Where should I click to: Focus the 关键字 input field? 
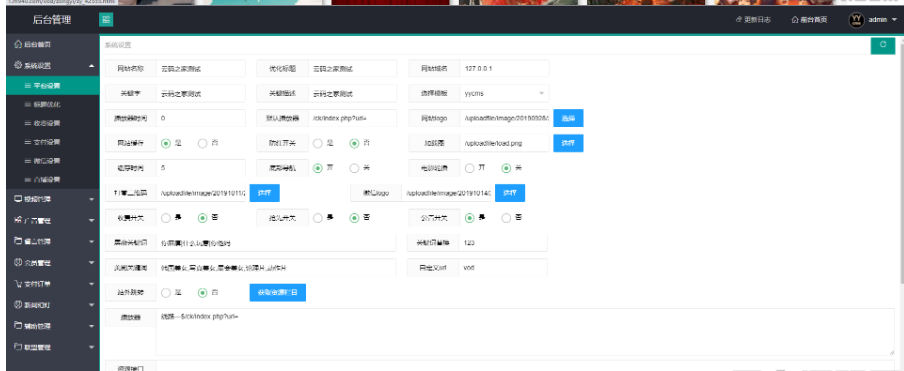(x=201, y=93)
